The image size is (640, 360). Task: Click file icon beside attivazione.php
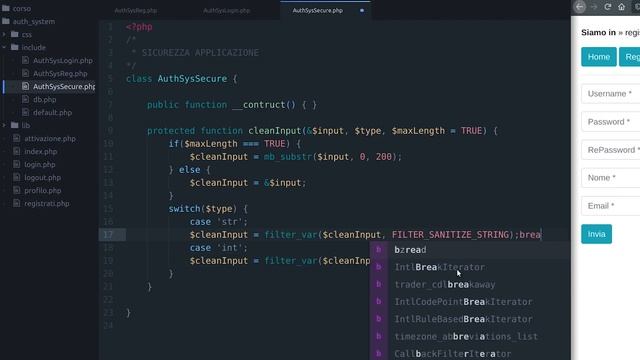(x=16, y=139)
